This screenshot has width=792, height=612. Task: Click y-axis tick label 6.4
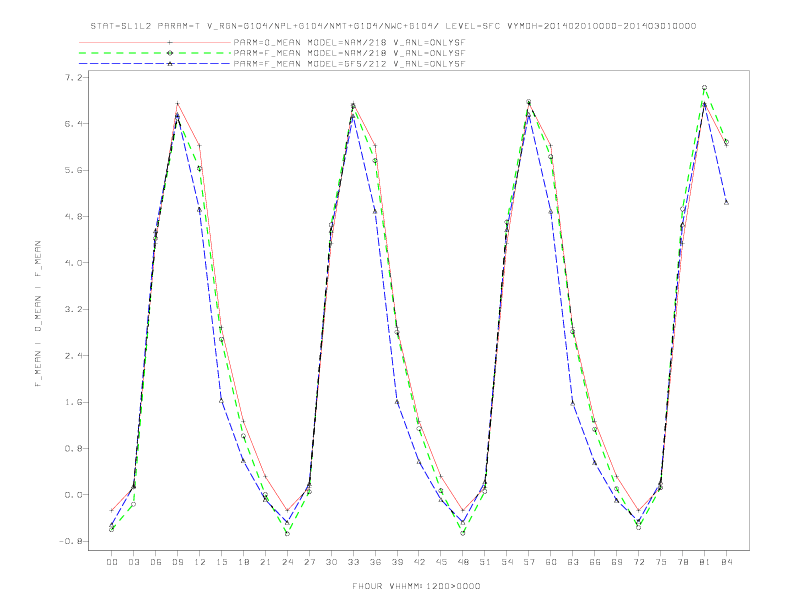point(73,124)
